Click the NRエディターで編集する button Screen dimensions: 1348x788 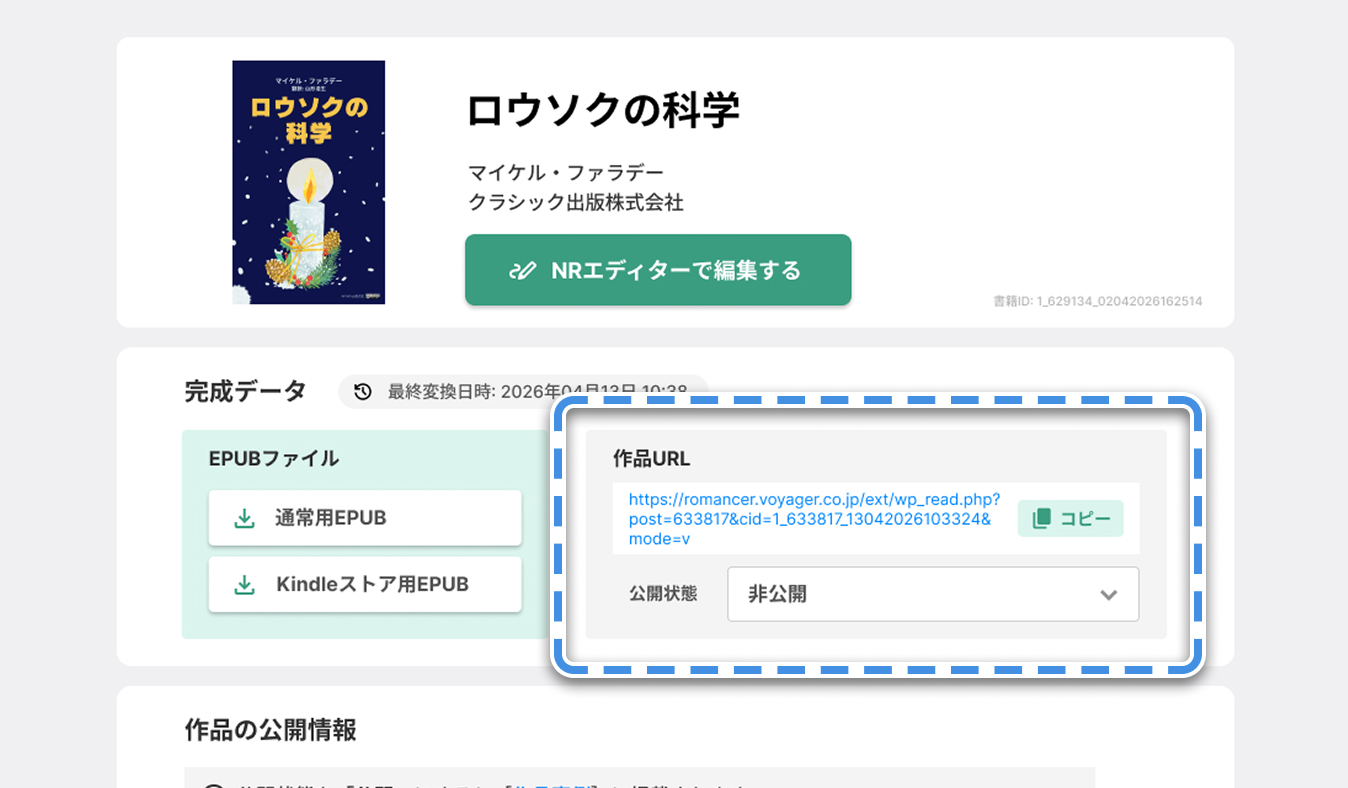point(658,270)
